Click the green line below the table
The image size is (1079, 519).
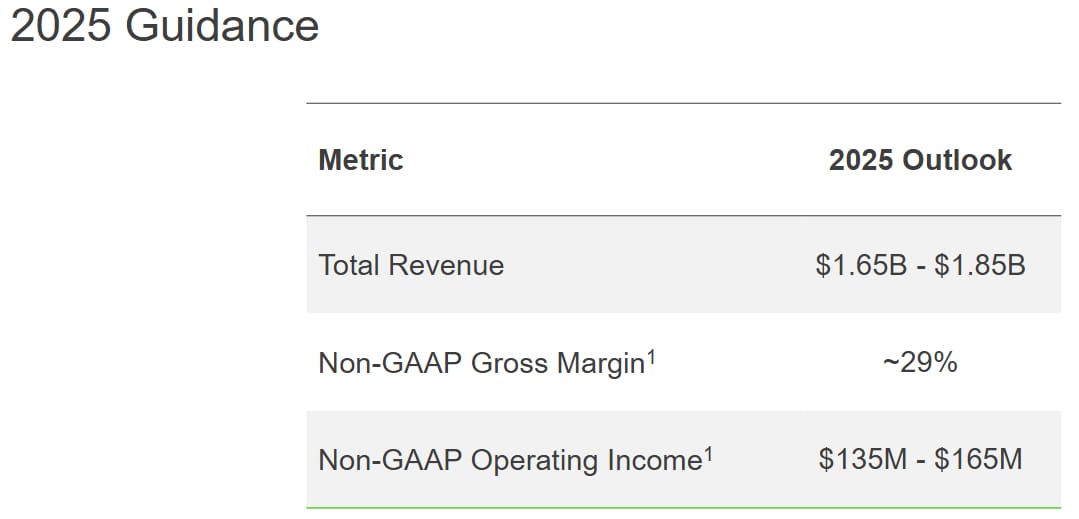pos(683,509)
